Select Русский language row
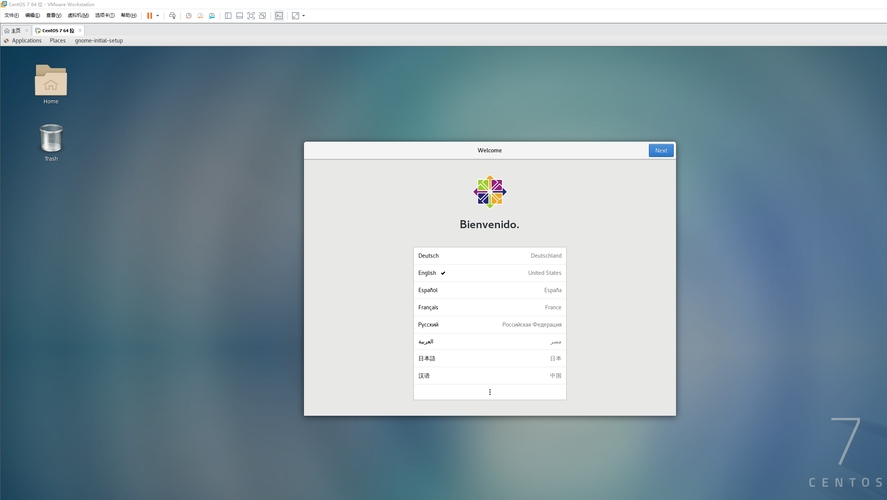Image resolution: width=887 pixels, height=500 pixels. pyautogui.click(x=490, y=325)
